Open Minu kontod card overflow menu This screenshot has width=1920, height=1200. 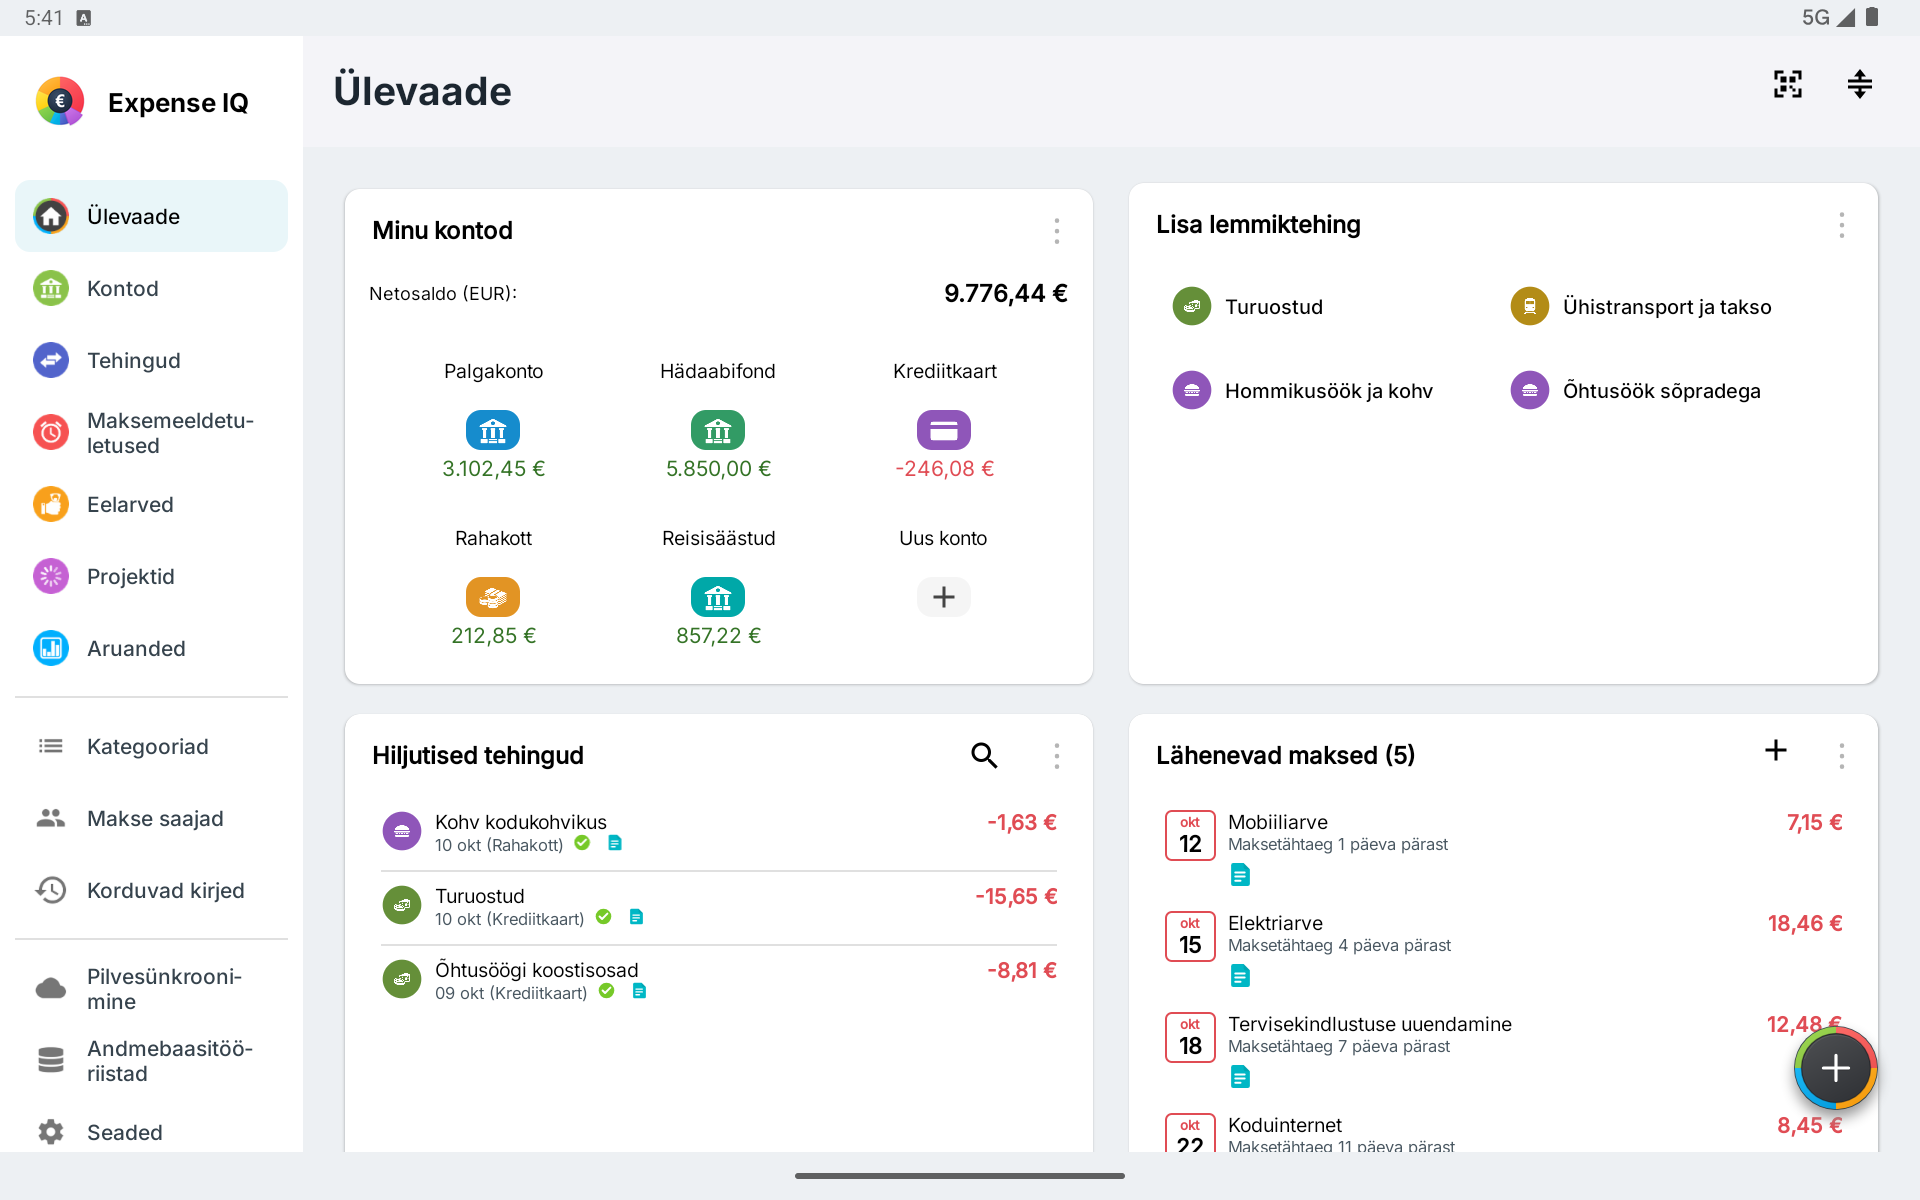pos(1057,231)
